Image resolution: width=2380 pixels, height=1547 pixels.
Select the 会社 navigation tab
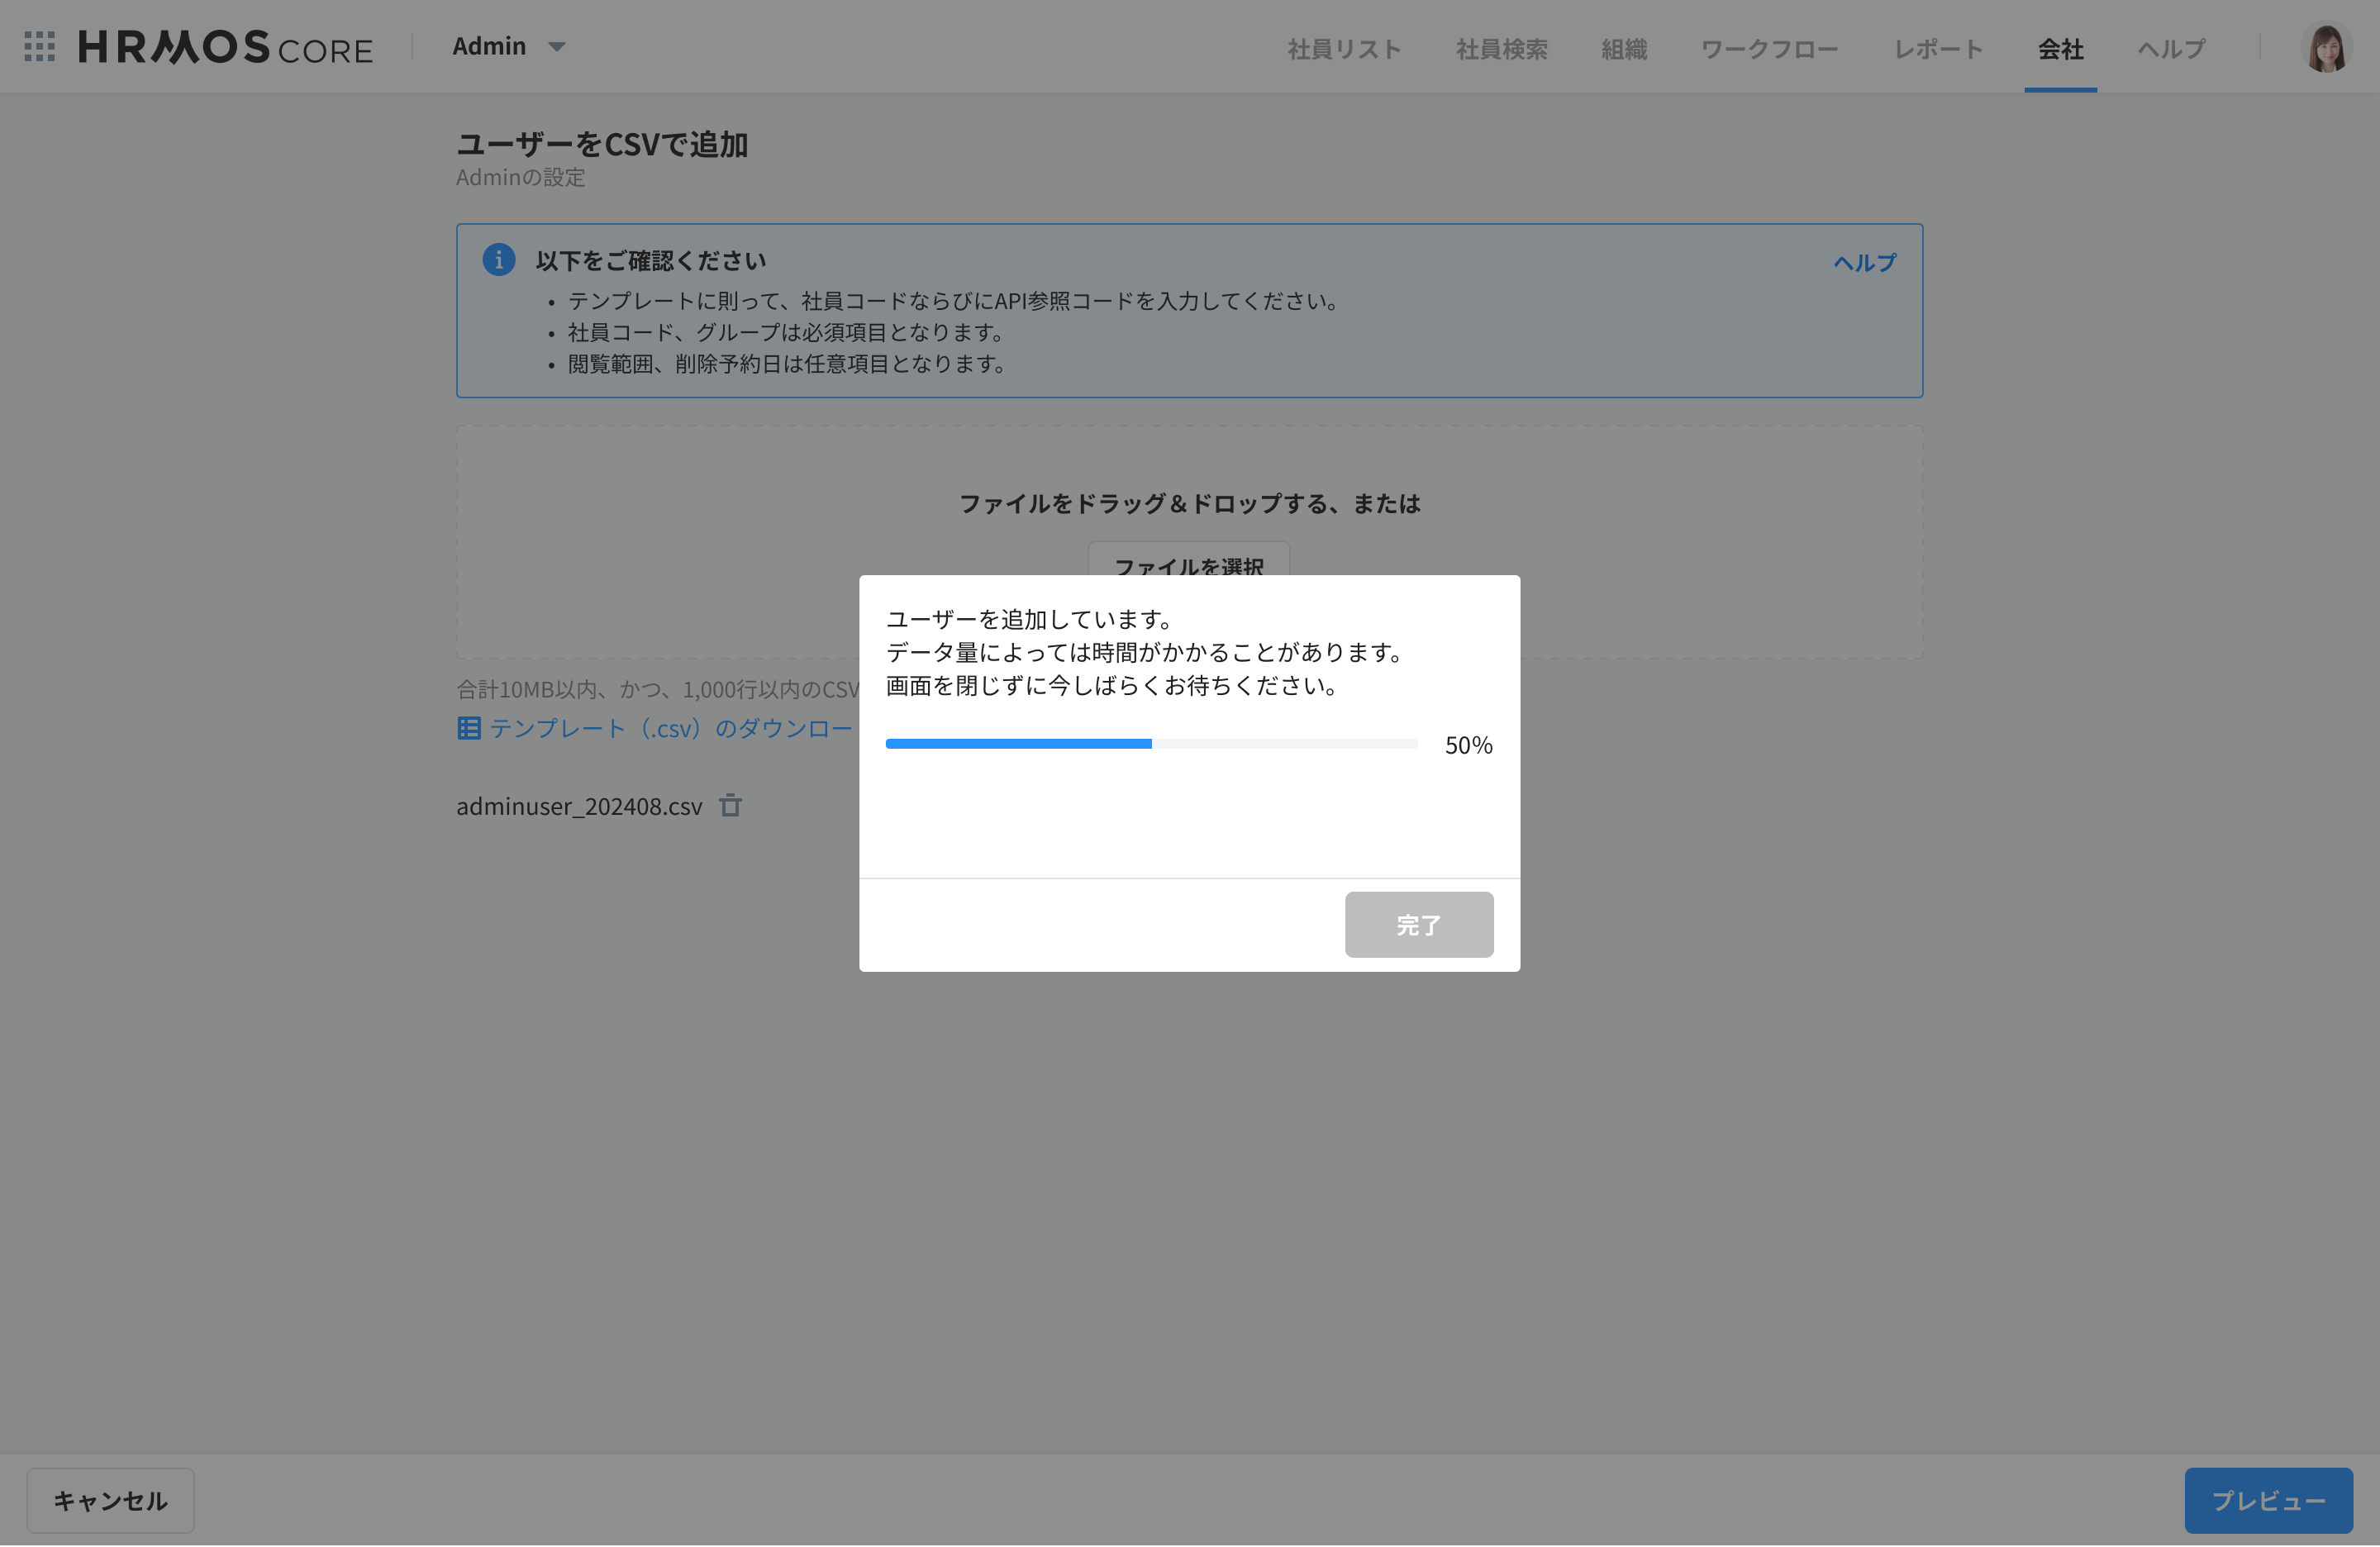pyautogui.click(x=2060, y=48)
